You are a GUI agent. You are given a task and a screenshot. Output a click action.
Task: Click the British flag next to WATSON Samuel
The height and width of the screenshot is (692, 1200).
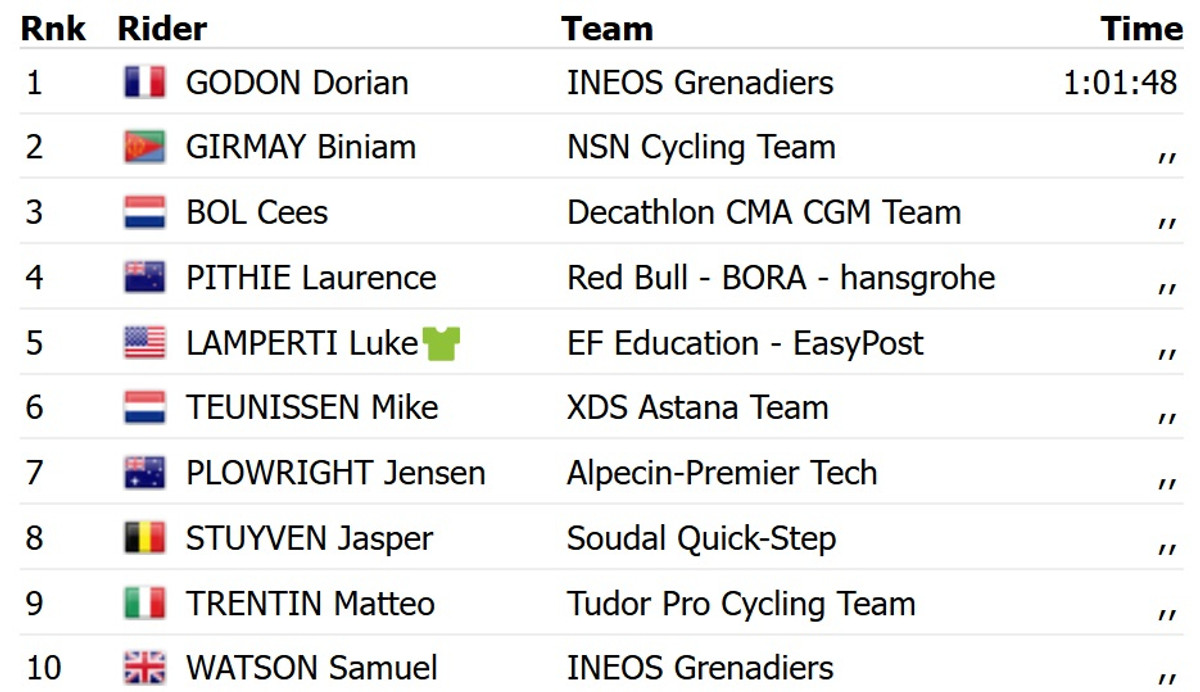(145, 668)
